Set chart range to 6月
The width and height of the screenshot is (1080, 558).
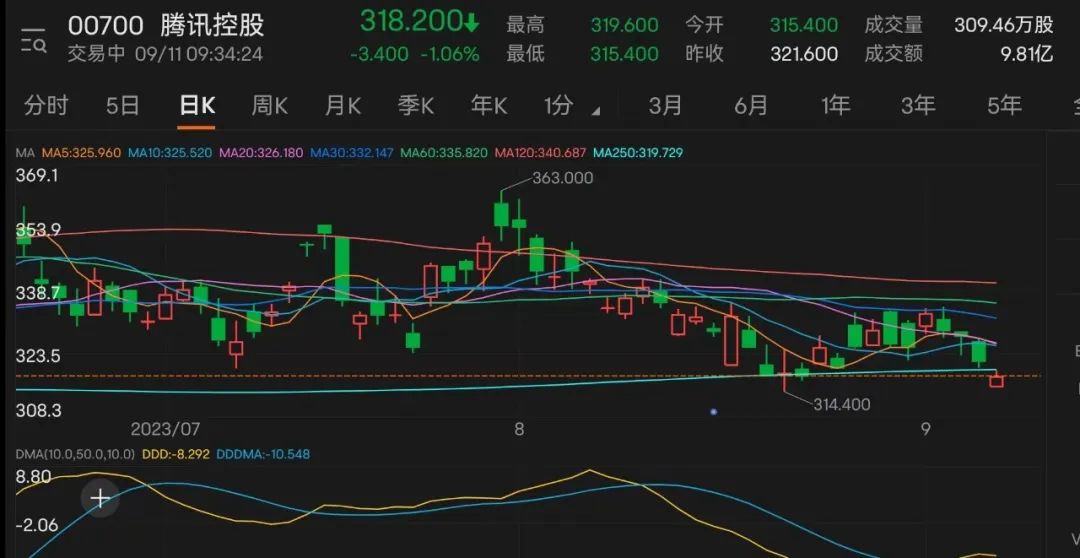click(x=751, y=105)
